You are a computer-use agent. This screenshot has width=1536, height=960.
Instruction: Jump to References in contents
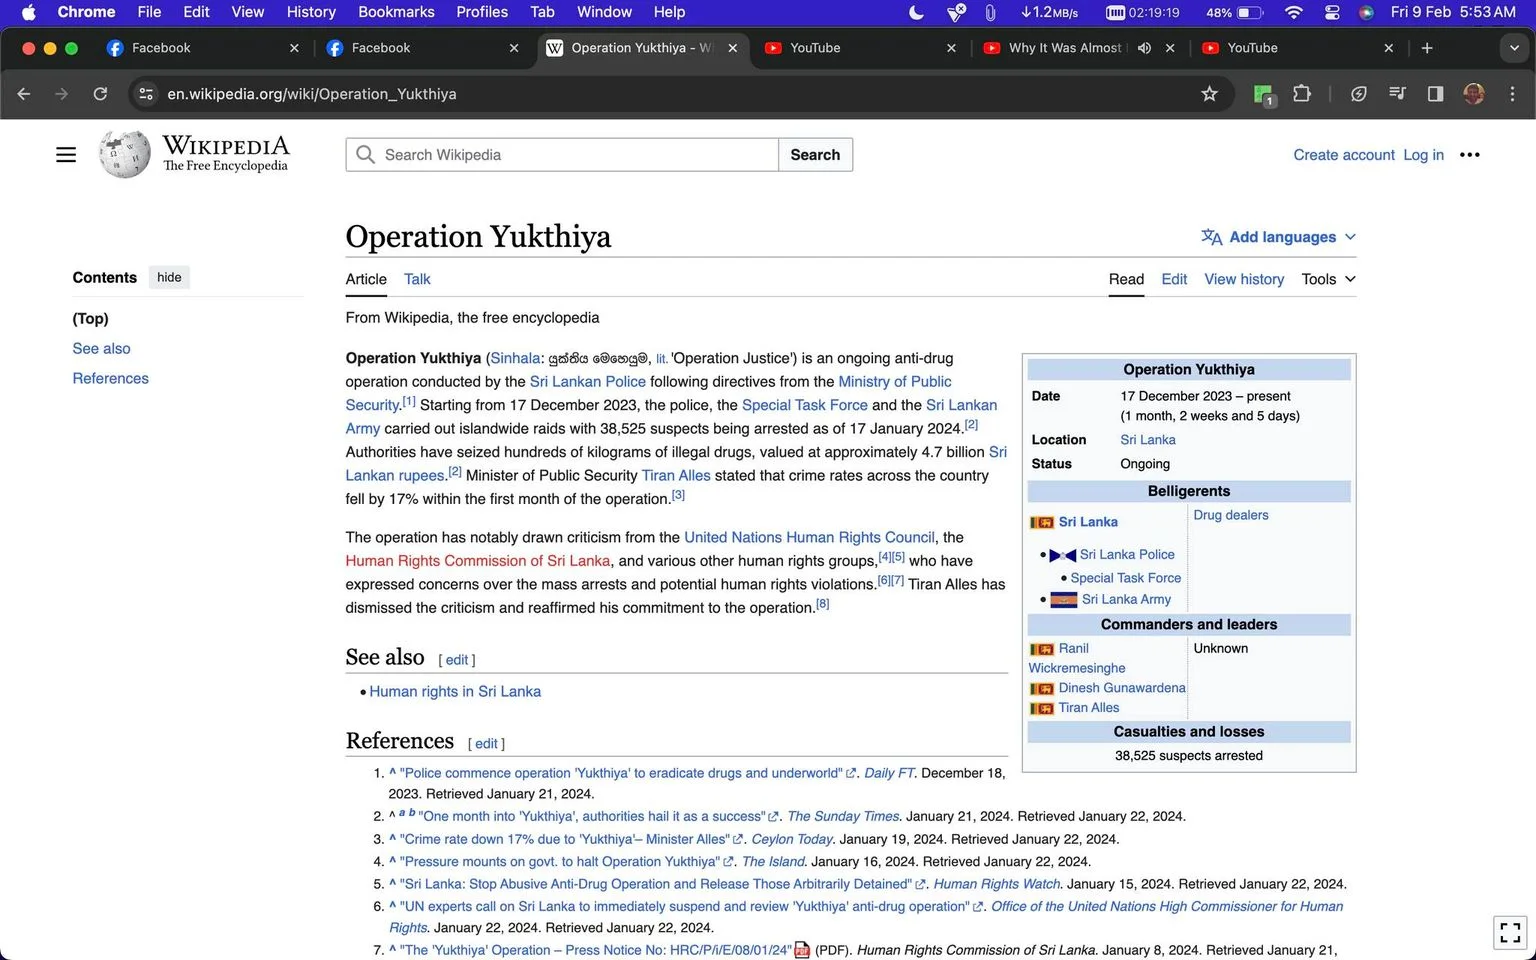[110, 378]
